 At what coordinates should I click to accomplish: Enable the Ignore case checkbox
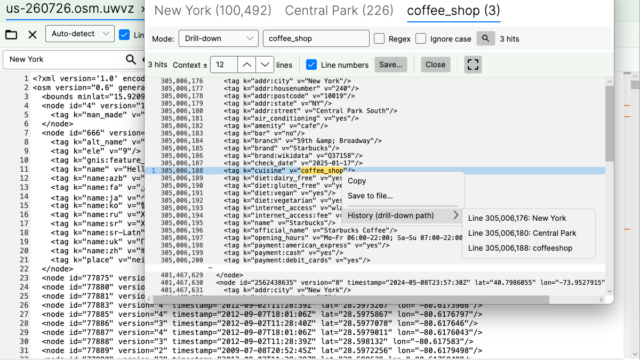(x=421, y=39)
